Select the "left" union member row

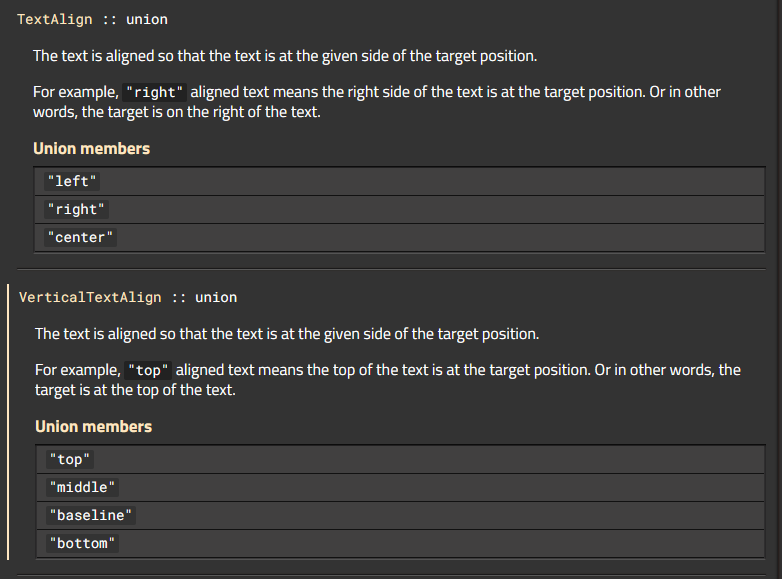coord(399,182)
